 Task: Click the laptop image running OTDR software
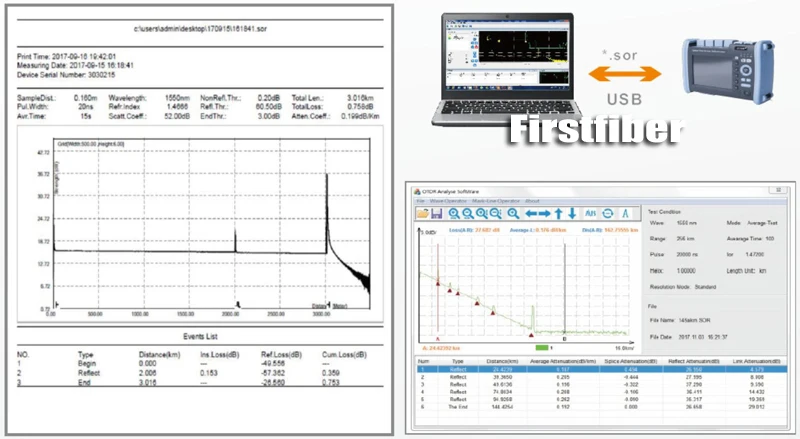pos(508,69)
